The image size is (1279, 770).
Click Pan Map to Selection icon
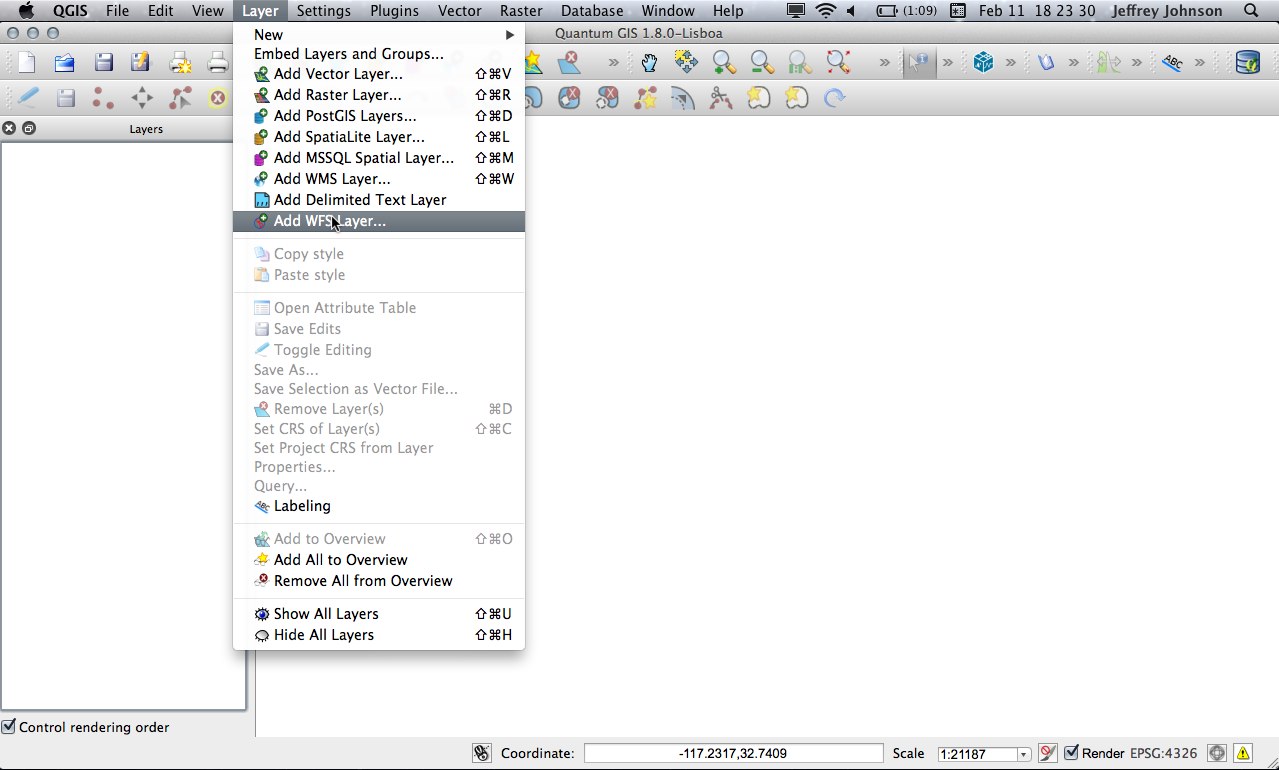point(686,63)
